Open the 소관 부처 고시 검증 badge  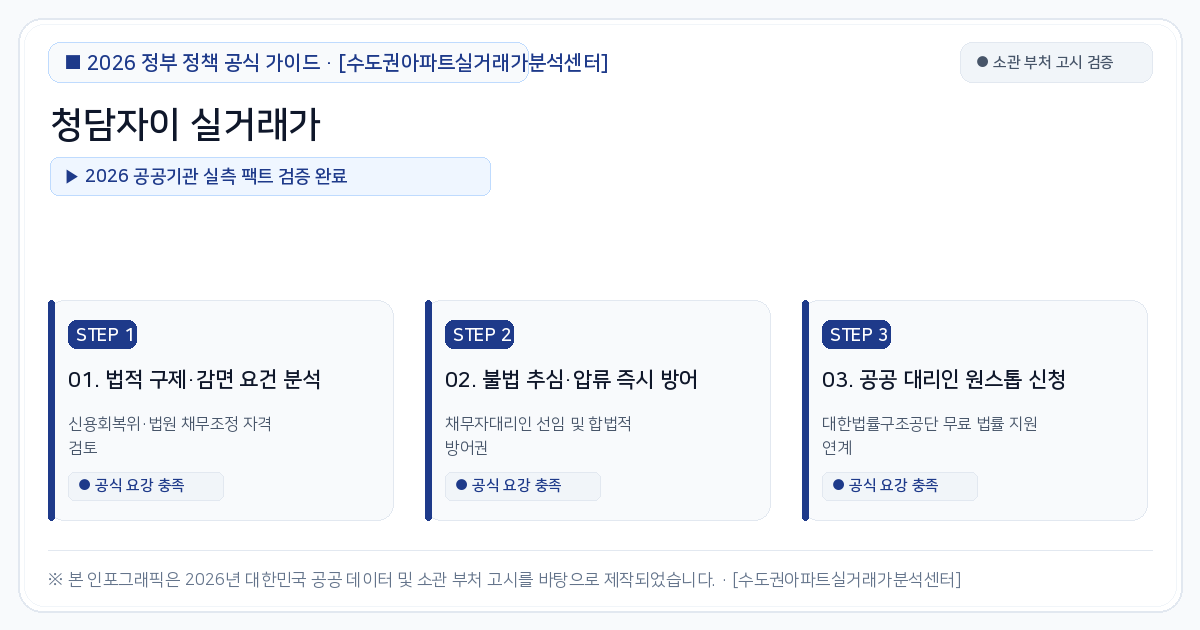(1056, 62)
